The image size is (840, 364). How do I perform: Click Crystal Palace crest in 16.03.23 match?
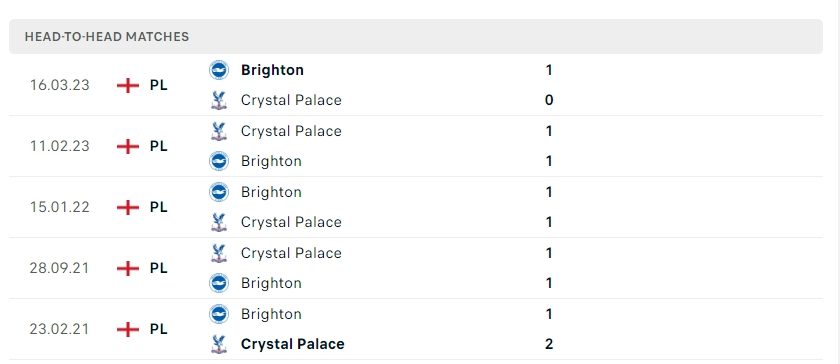pyautogui.click(x=219, y=100)
